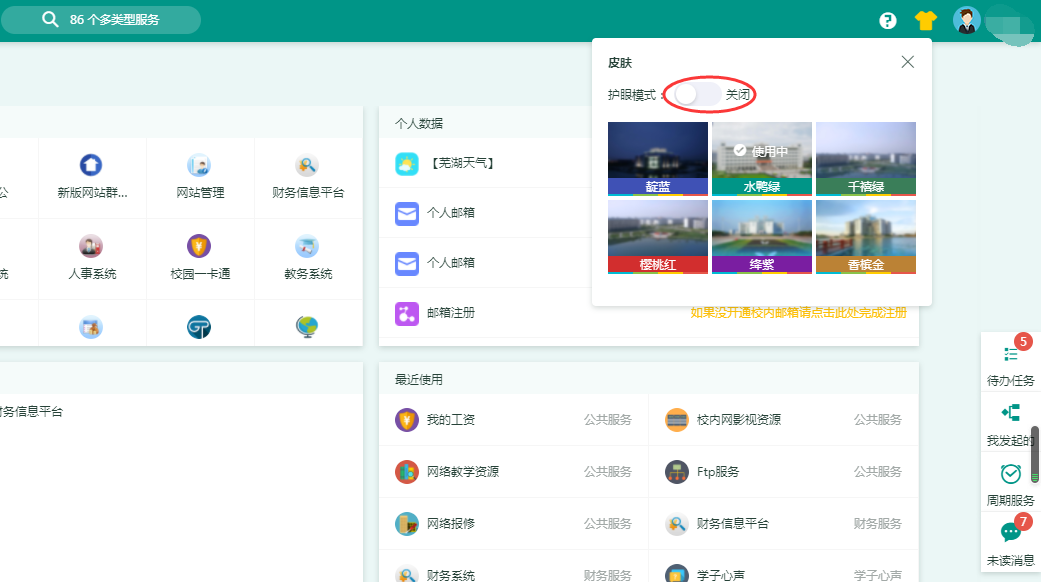
Task: Open 我的工资 in recently used
Action: coord(450,420)
